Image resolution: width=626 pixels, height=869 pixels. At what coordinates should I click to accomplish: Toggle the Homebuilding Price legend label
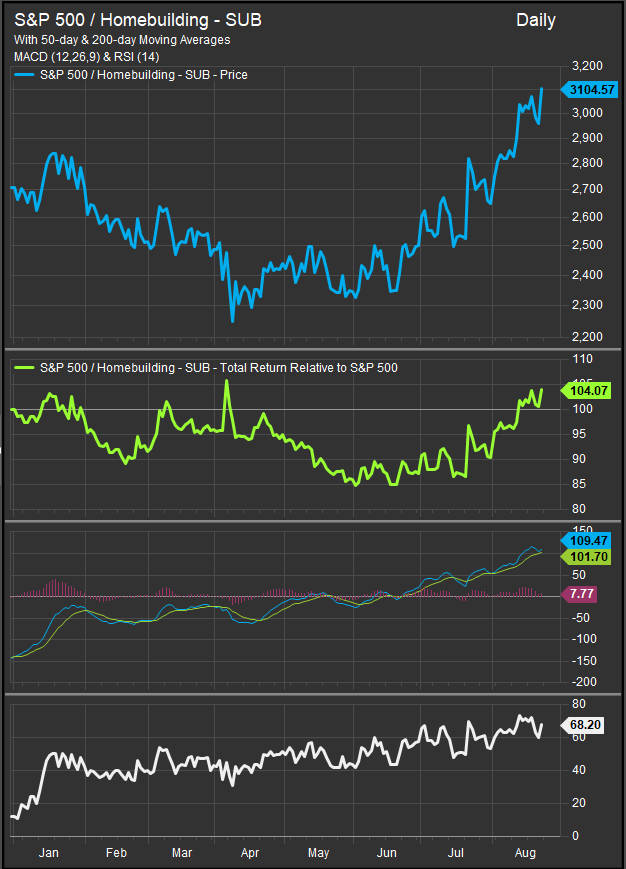coord(144,75)
